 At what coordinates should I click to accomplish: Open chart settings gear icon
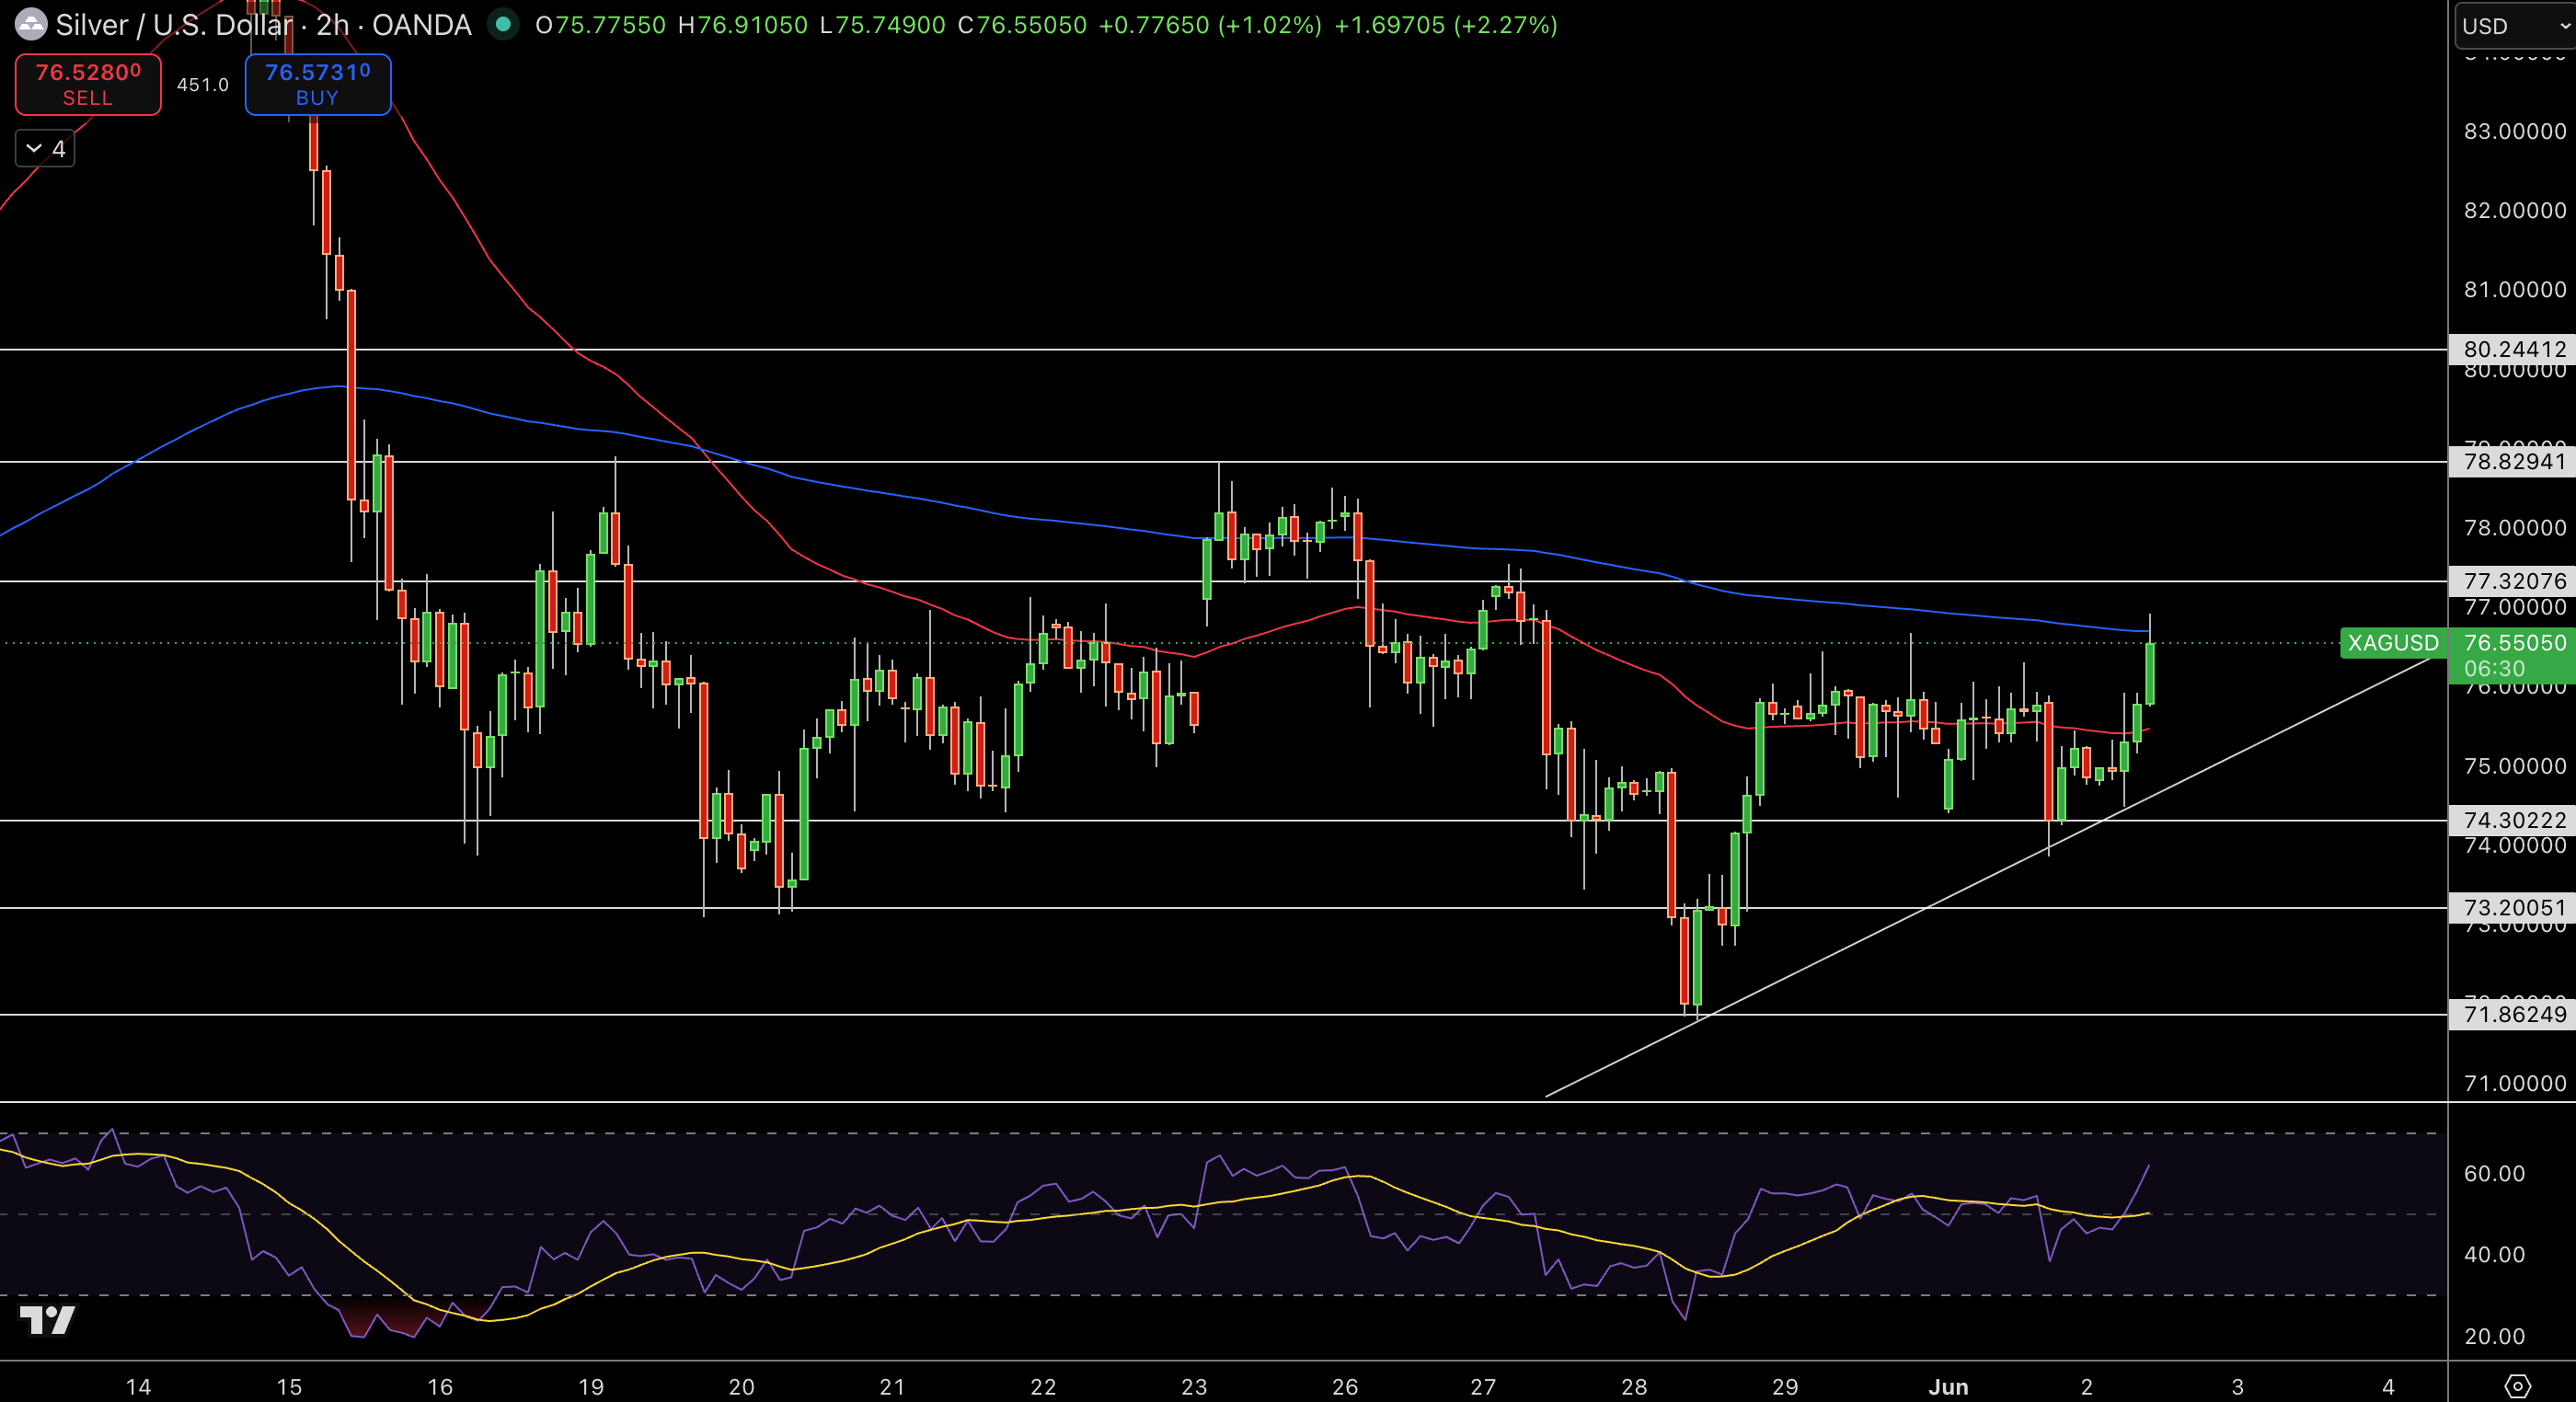pyautogui.click(x=2517, y=1386)
